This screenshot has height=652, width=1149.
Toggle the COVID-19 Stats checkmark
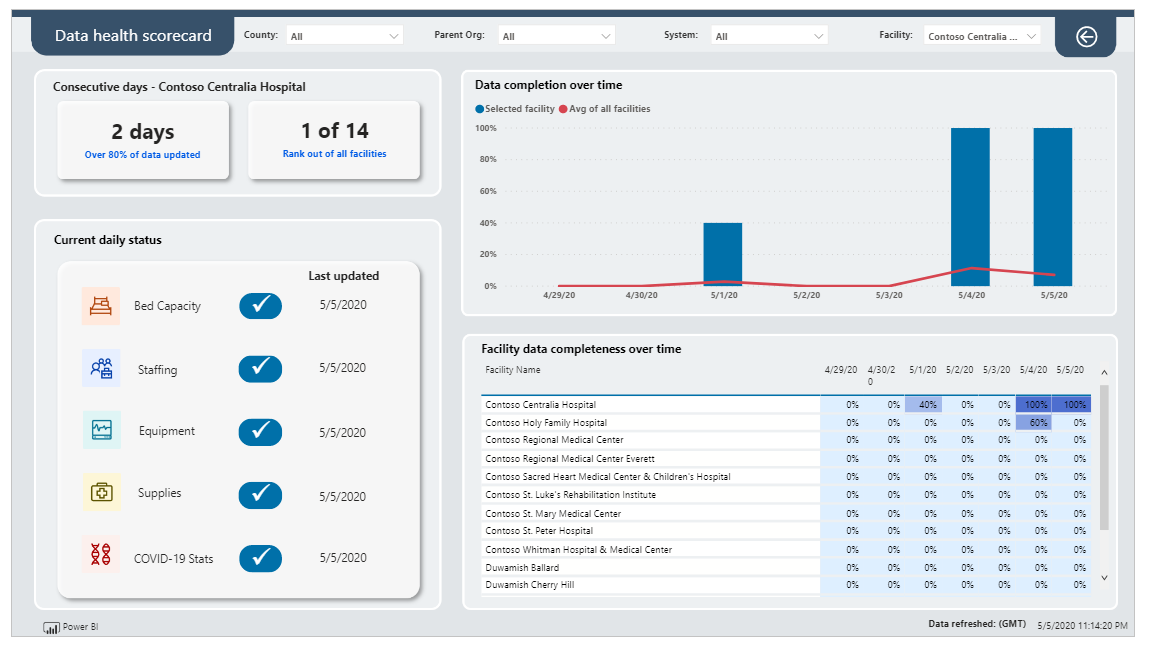tap(260, 558)
